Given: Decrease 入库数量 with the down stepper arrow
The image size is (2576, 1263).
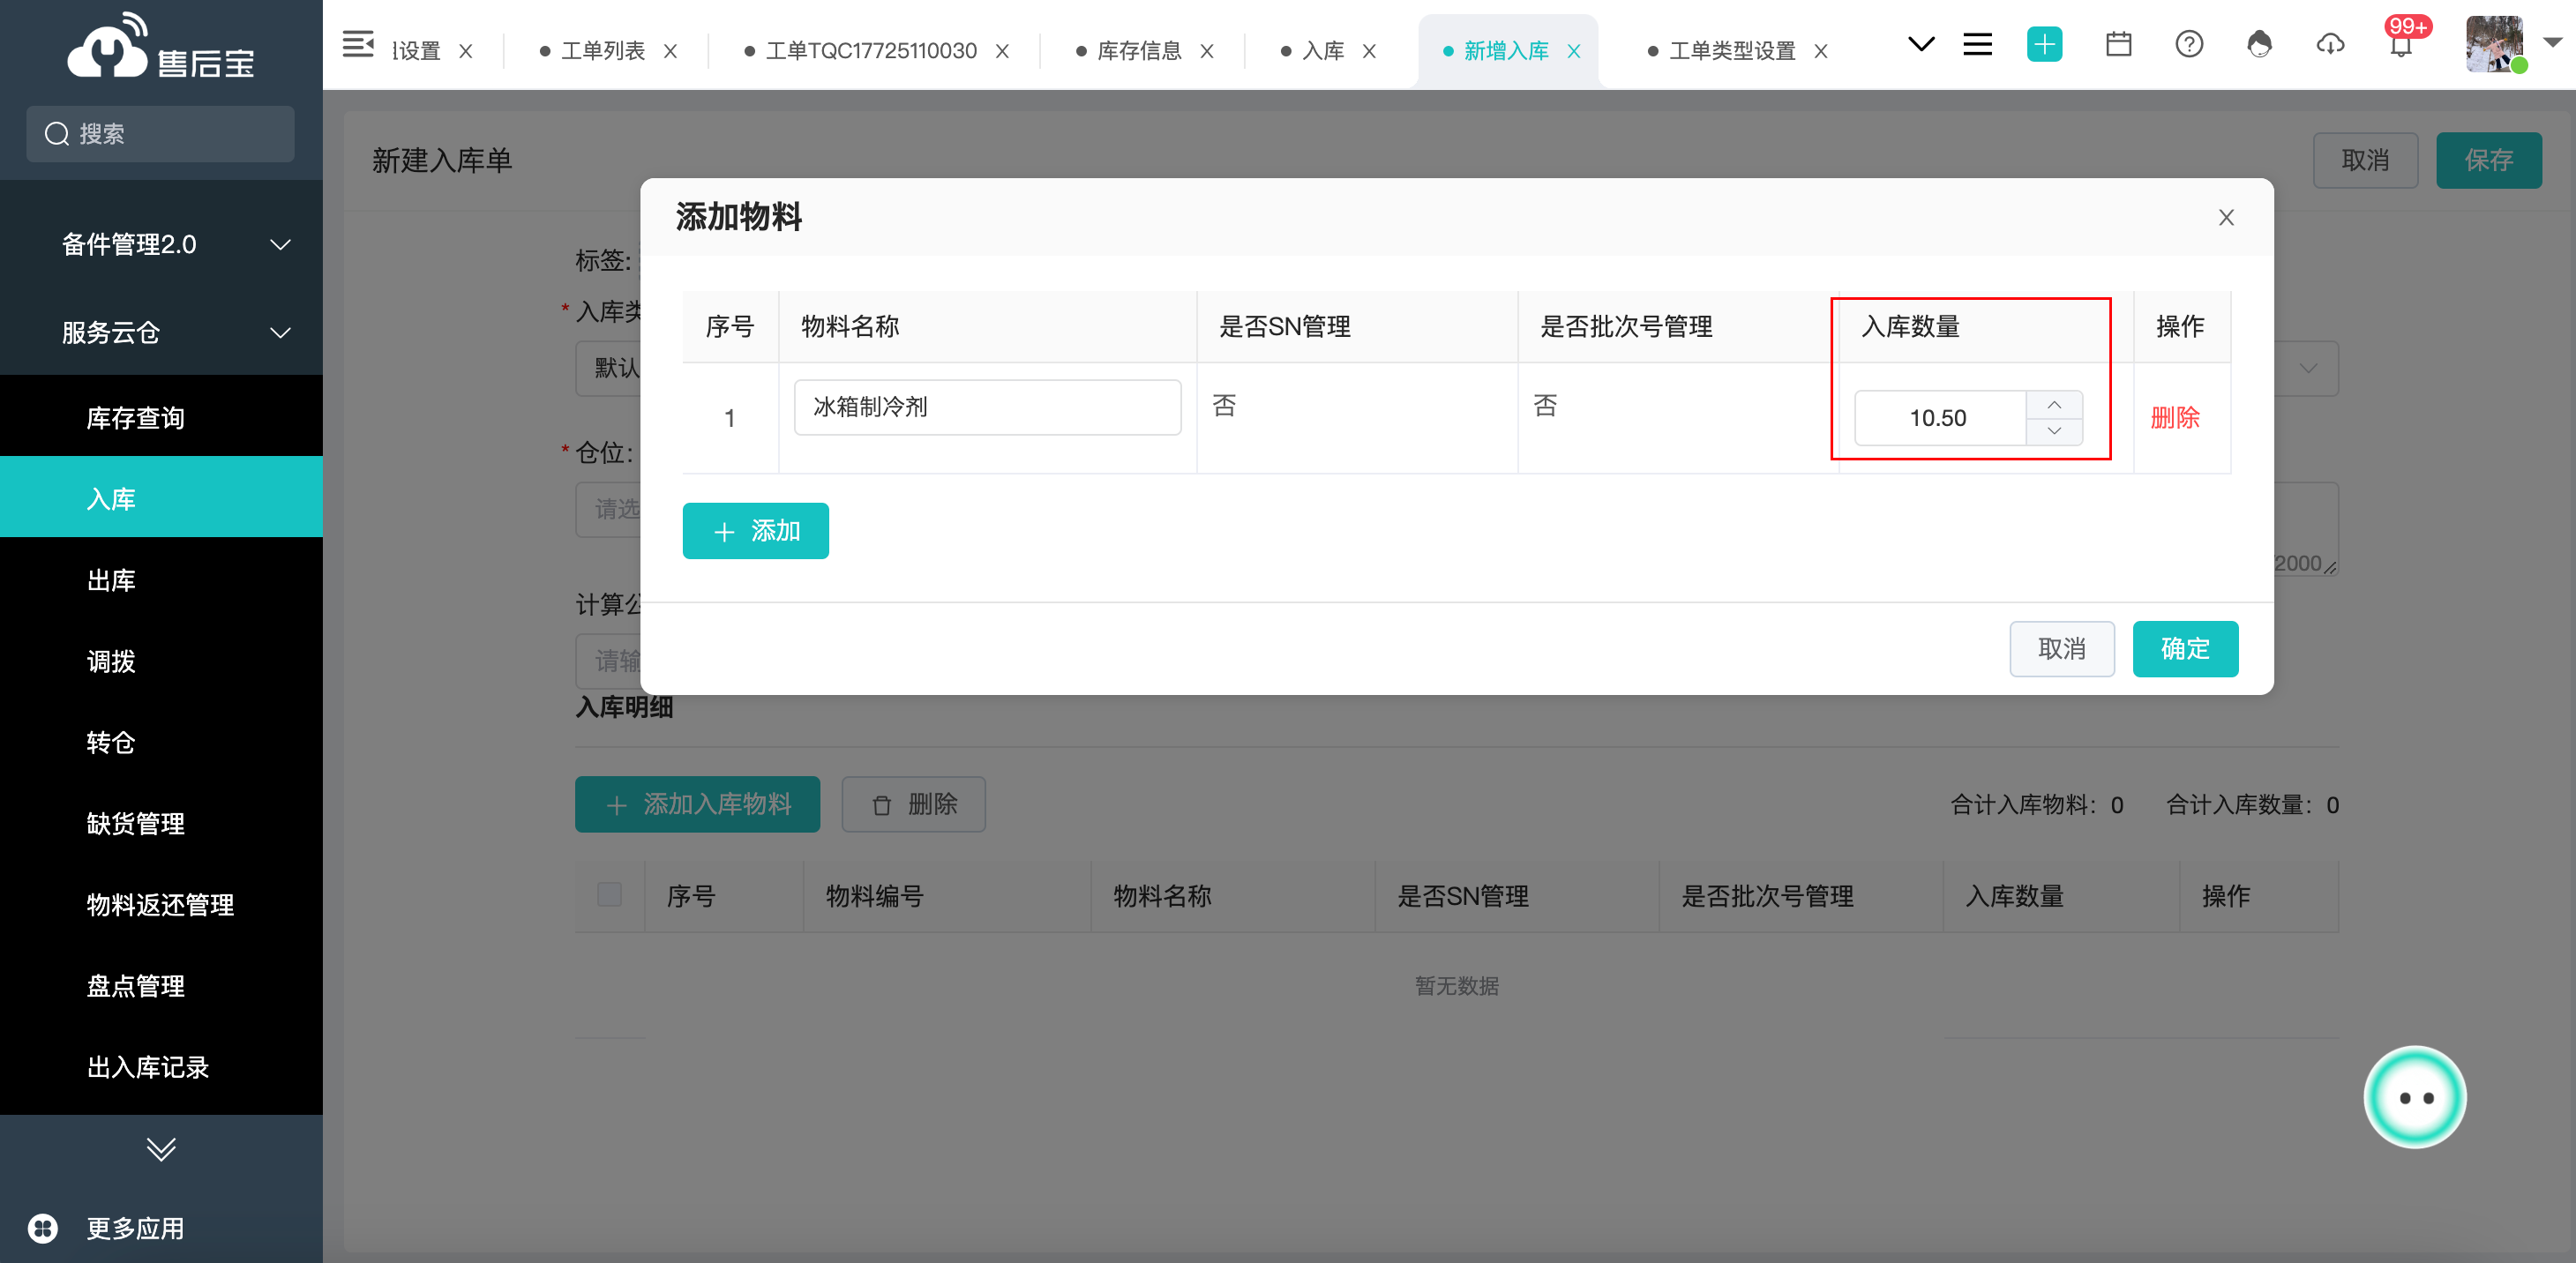Looking at the screenshot, I should 2054,431.
